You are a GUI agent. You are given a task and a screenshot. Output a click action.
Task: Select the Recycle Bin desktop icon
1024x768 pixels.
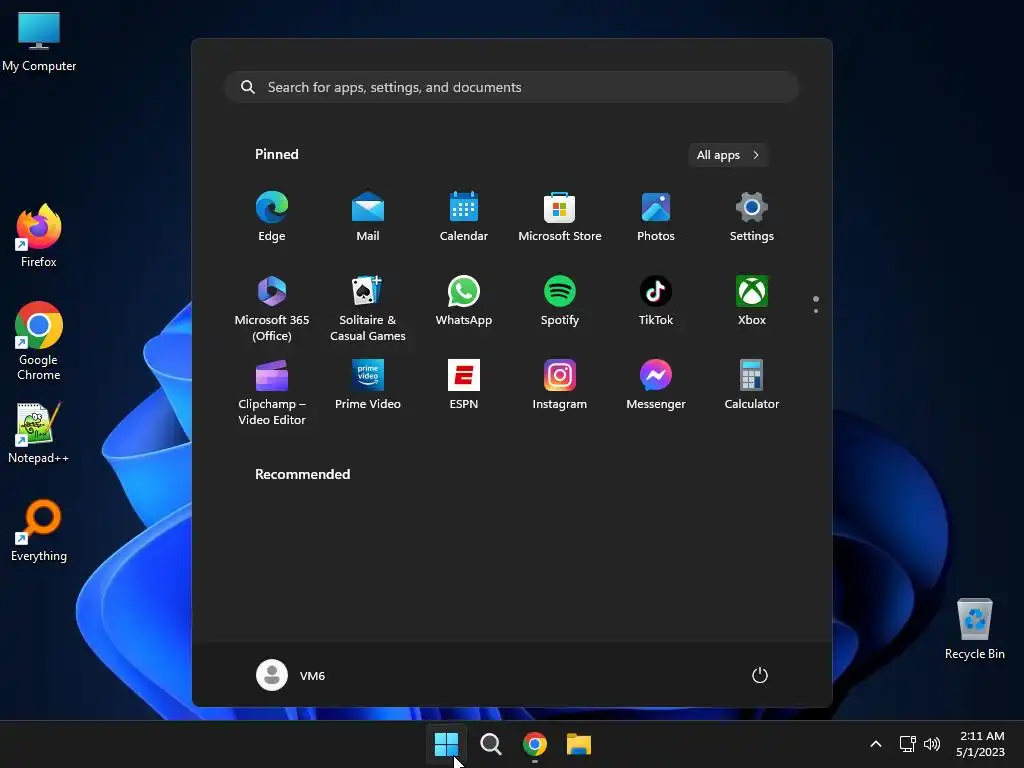point(974,629)
